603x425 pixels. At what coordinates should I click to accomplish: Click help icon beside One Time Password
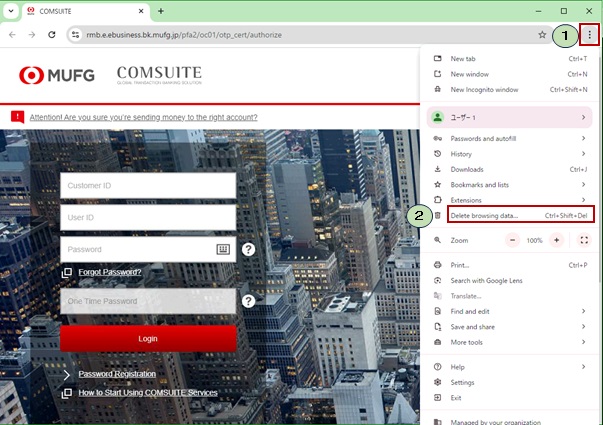[x=248, y=301]
